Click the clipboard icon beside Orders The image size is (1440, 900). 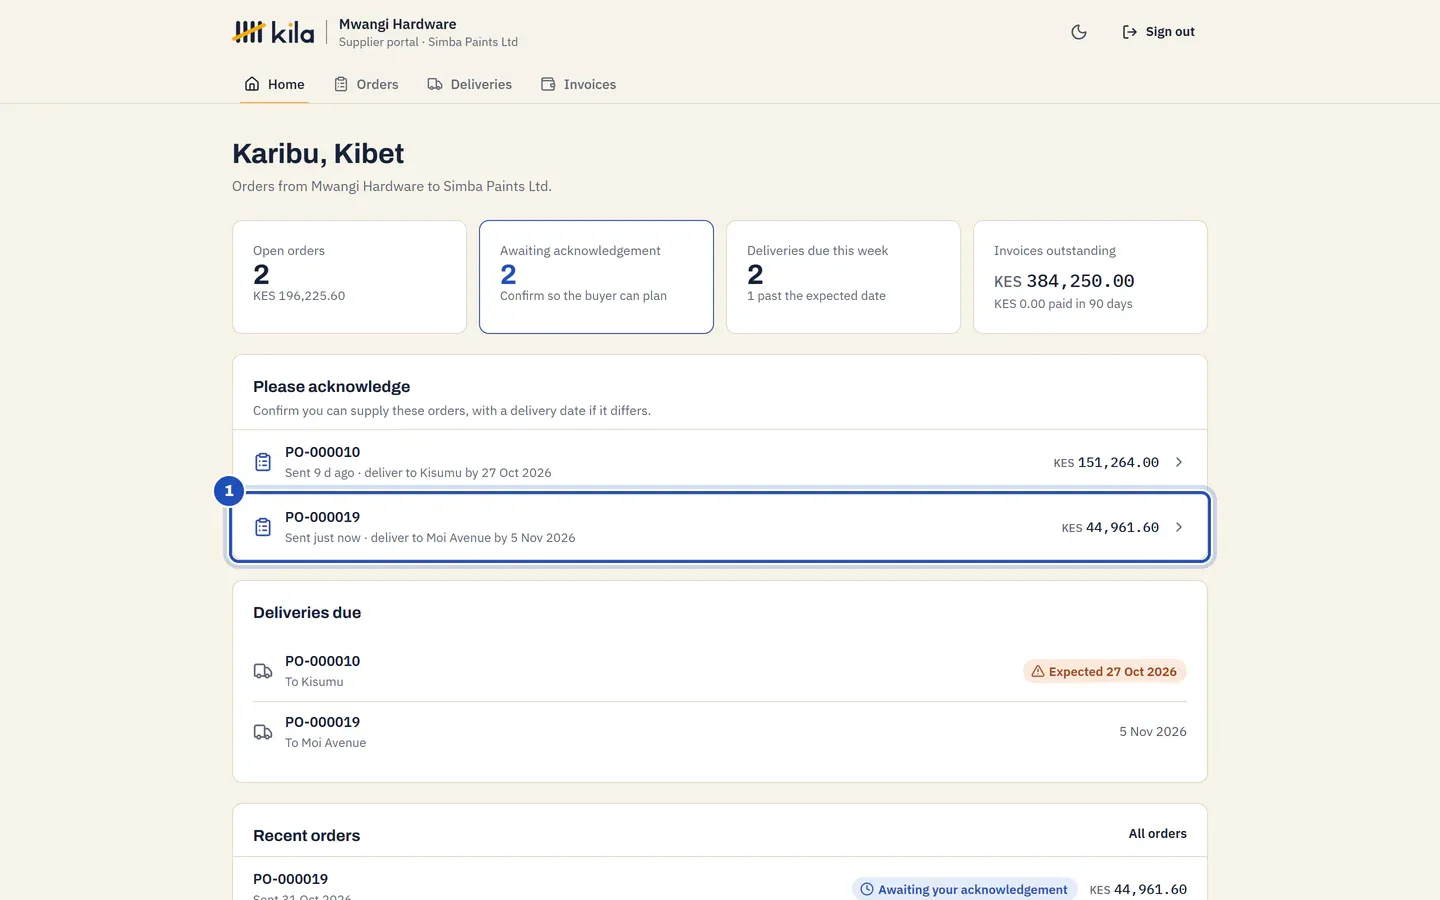click(x=341, y=84)
